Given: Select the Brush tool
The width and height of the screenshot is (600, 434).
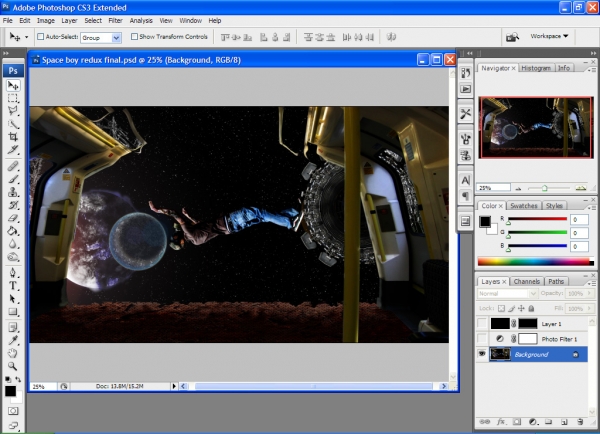Looking at the screenshot, I should point(13,179).
